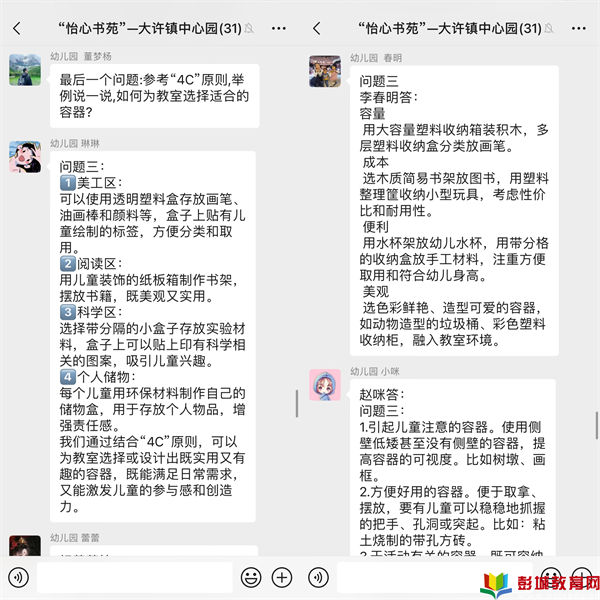This screenshot has height=600, width=600.
Task: Open left chat's group title 怡心书苑
Action: 150,28
